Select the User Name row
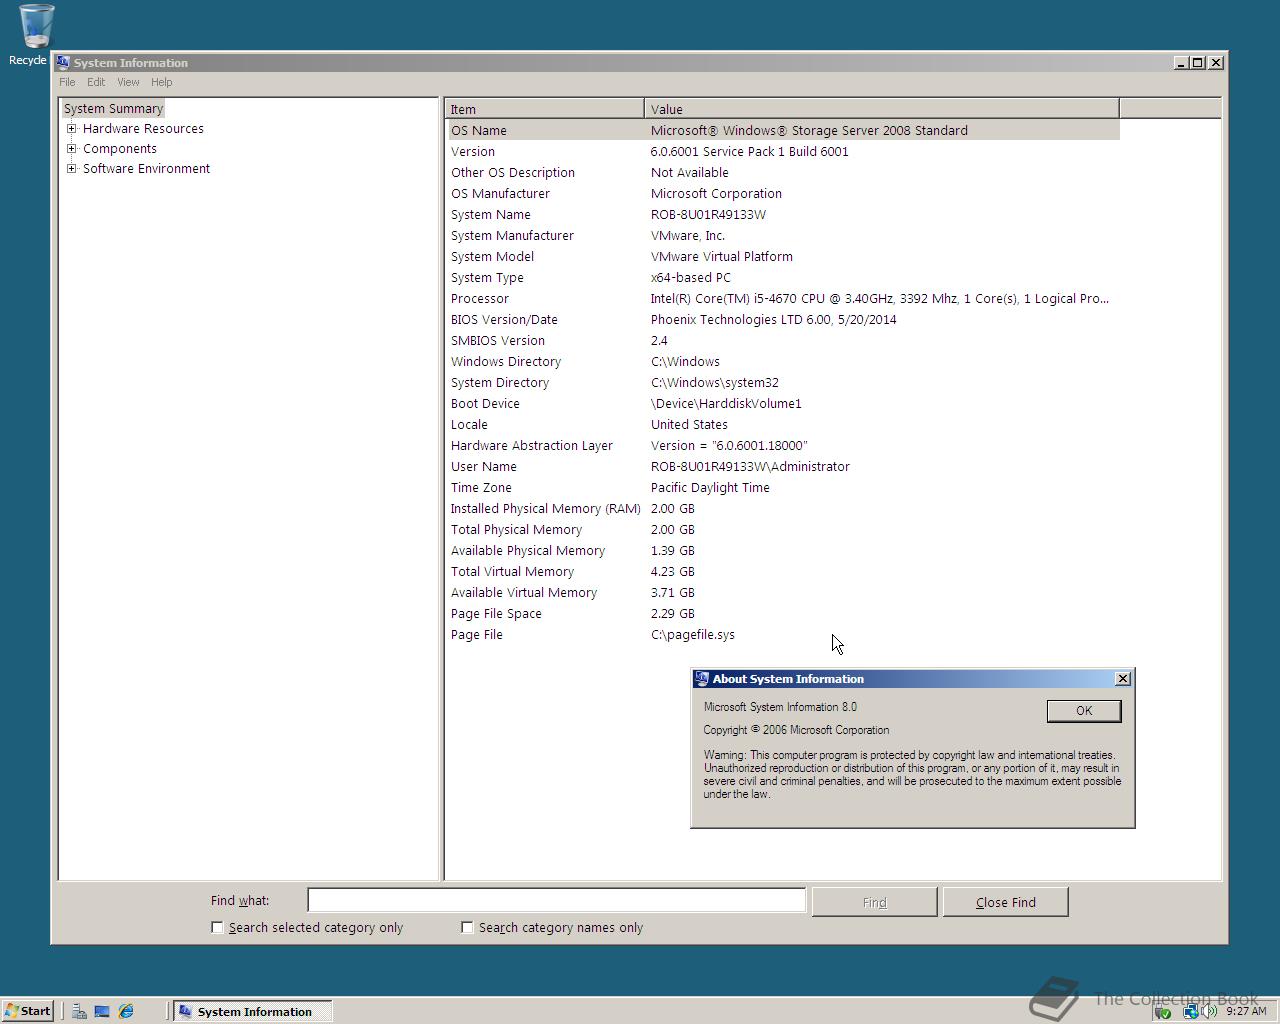Screen dimensions: 1280x1024 pos(783,466)
